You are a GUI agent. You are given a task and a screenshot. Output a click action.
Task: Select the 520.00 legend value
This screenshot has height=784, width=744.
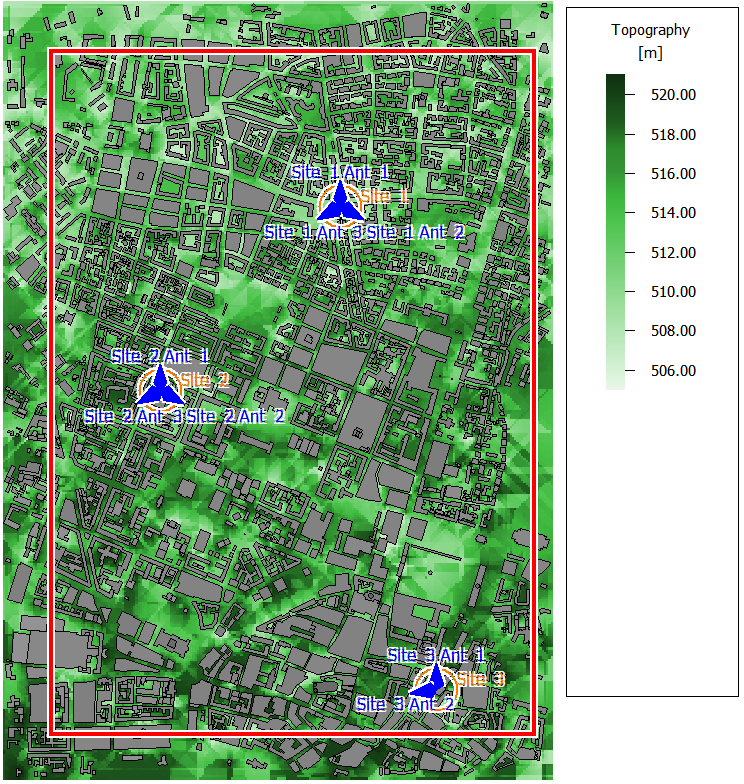point(672,95)
